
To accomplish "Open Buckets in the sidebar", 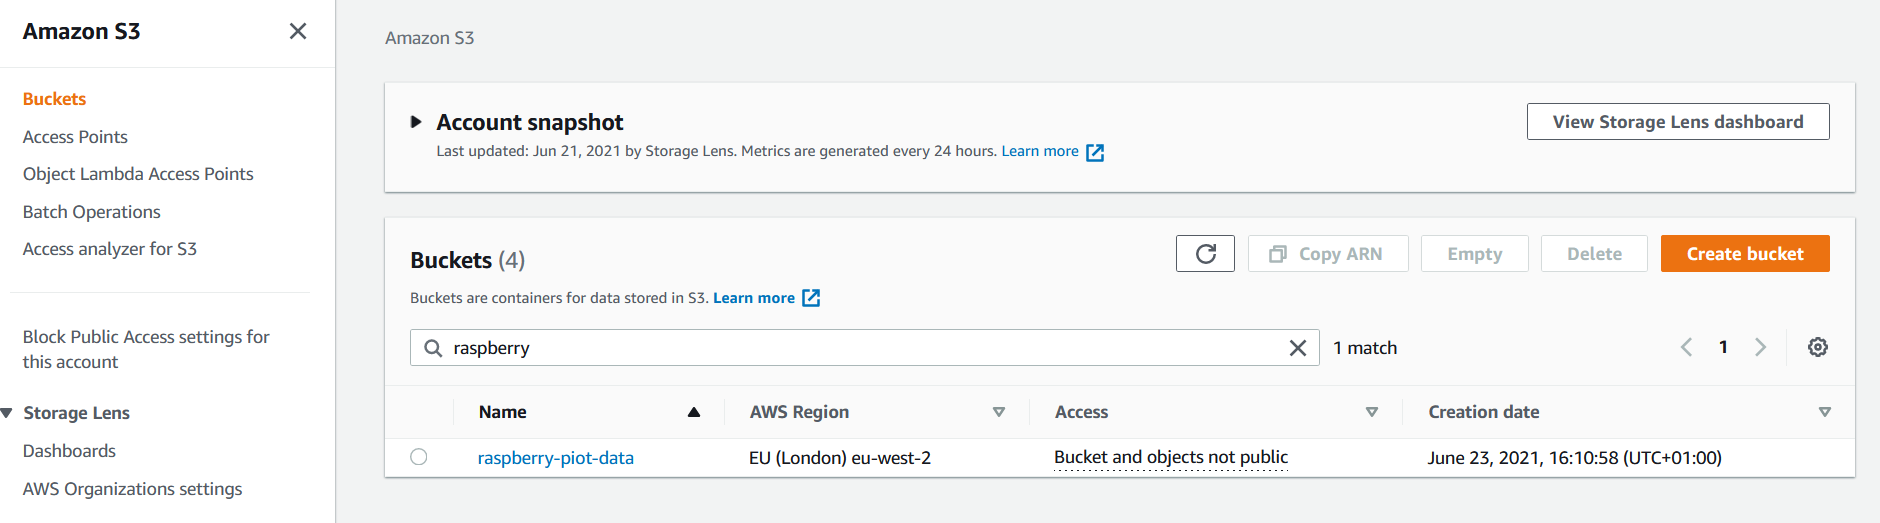I will (x=55, y=99).
